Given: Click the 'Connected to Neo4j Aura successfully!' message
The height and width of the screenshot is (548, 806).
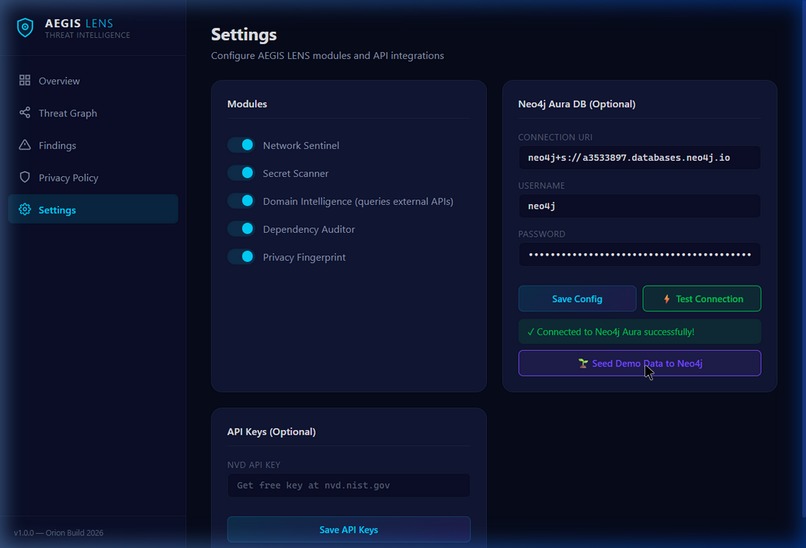Looking at the screenshot, I should click(x=639, y=332).
